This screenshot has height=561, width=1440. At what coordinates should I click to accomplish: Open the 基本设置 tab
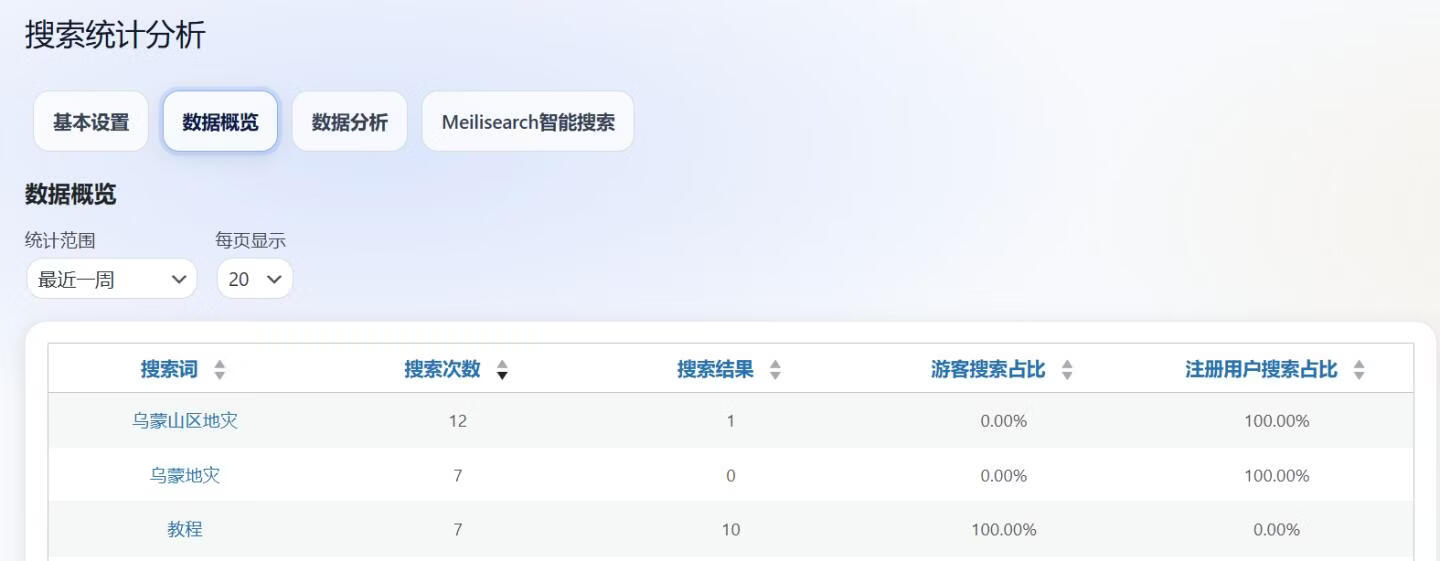pos(91,122)
